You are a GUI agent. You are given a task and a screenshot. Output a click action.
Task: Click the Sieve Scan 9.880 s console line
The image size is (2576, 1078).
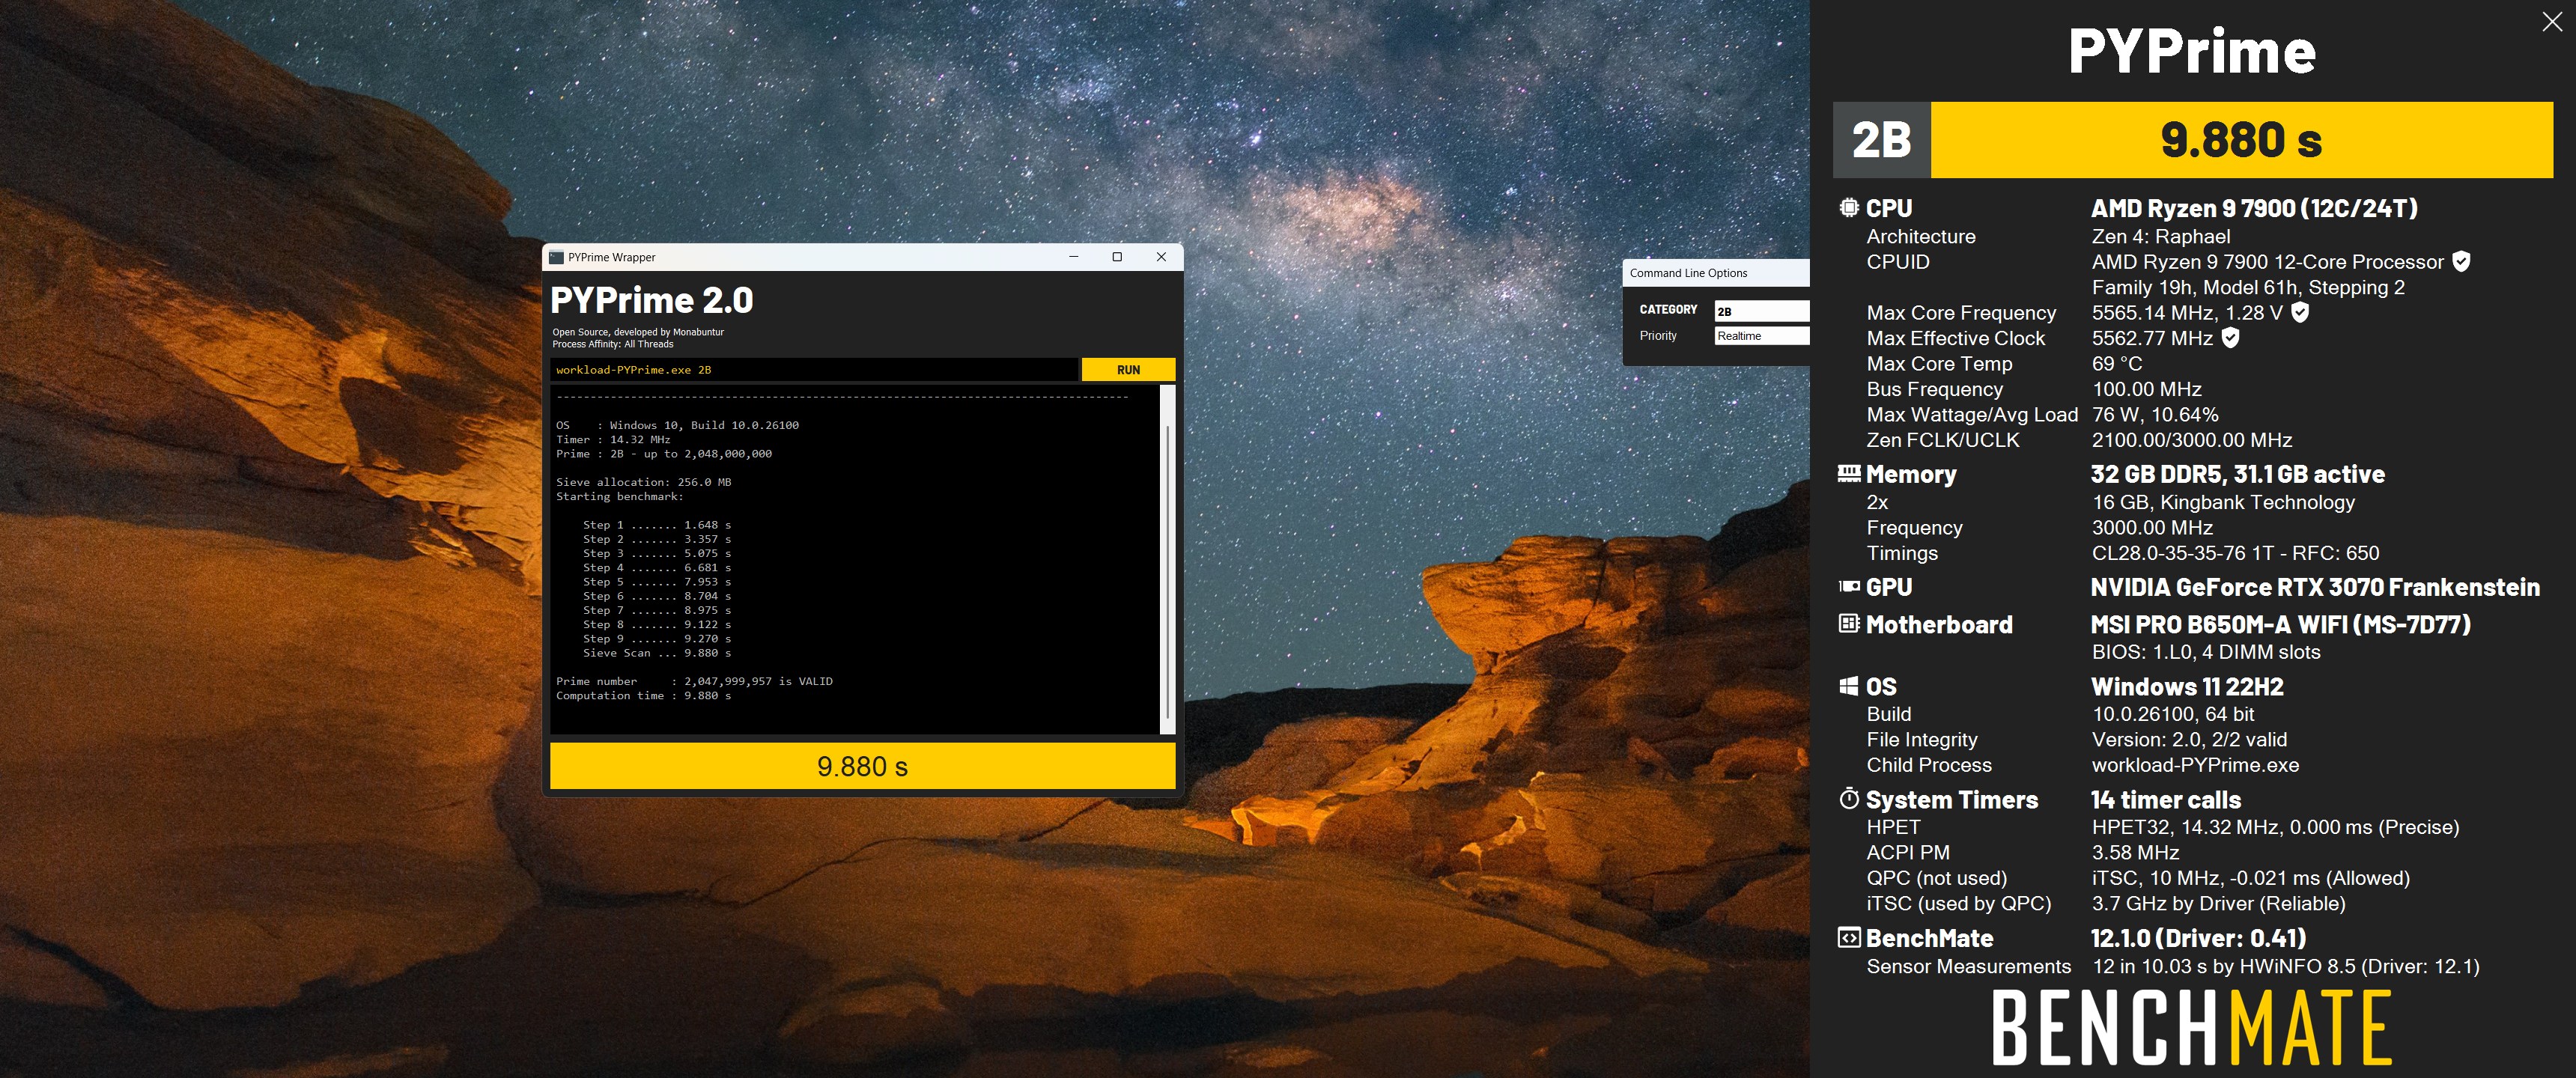tap(657, 653)
